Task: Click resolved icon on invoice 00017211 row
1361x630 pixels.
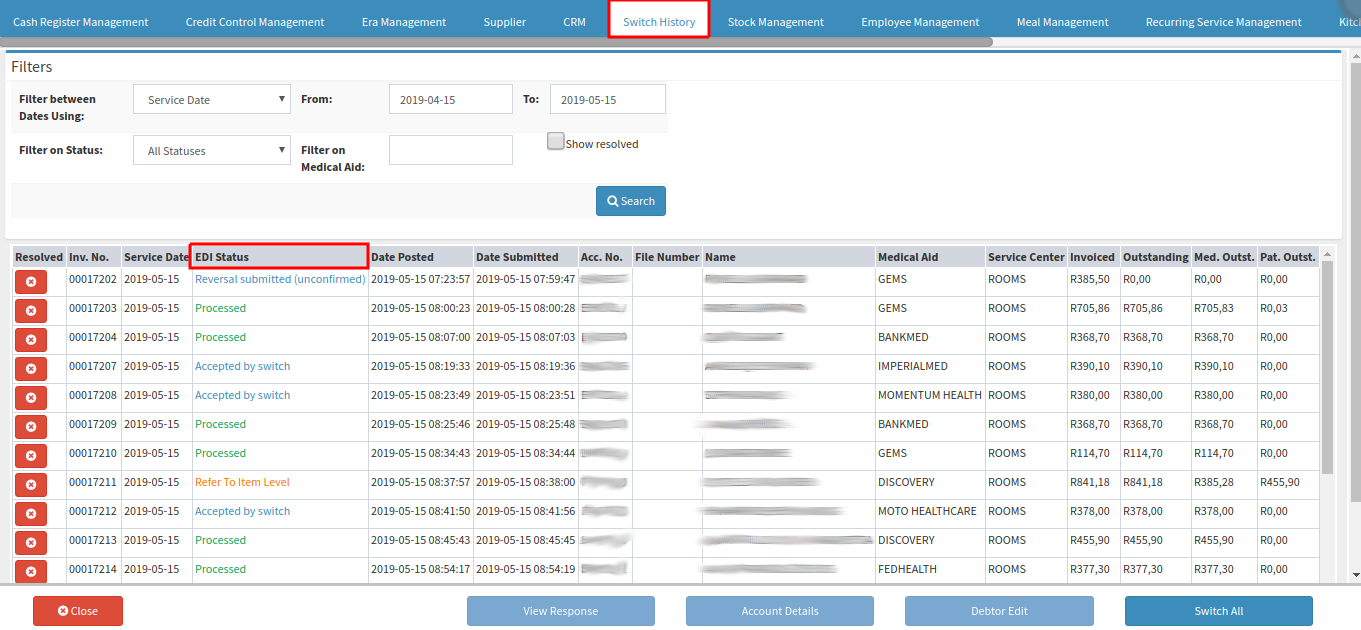Action: coord(31,485)
